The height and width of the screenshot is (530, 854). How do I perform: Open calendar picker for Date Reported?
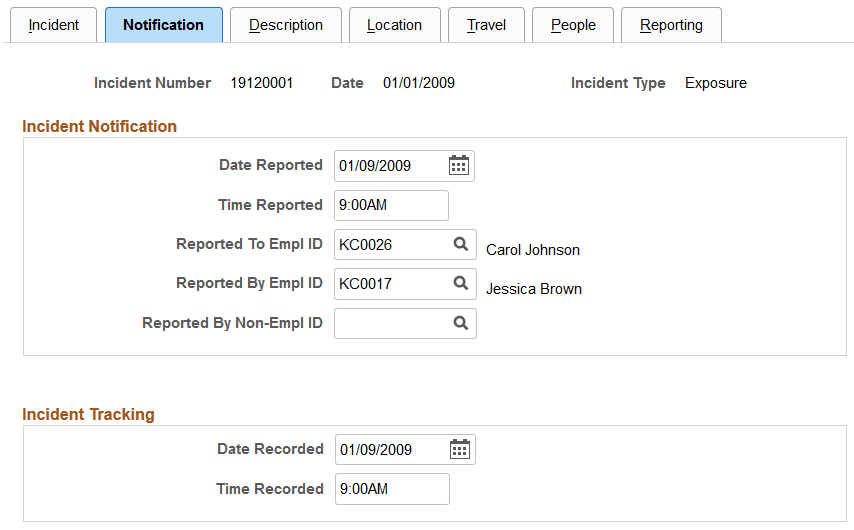click(x=459, y=166)
